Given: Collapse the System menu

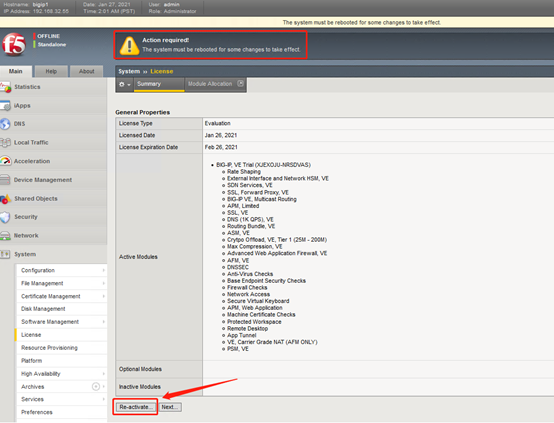Looking at the screenshot, I should click(x=53, y=254).
